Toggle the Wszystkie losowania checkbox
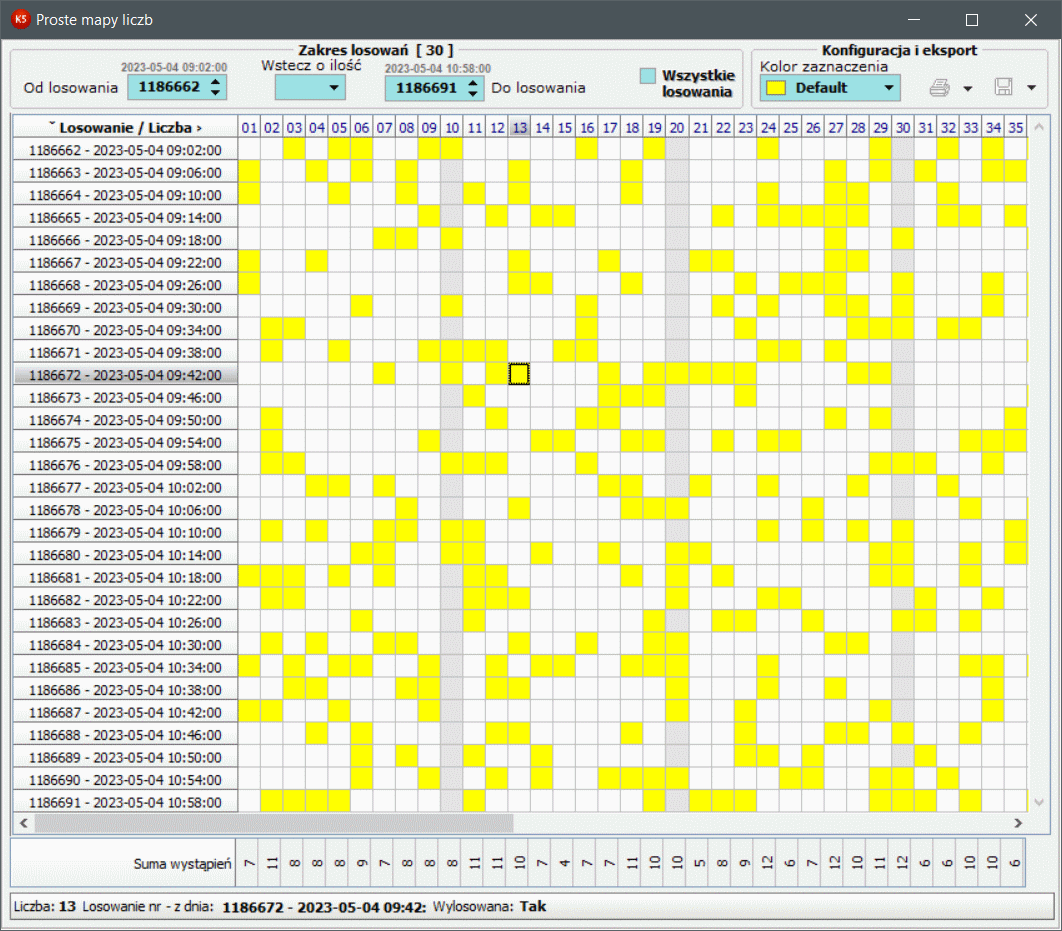Viewport: 1062px width, 931px height. pos(647,76)
